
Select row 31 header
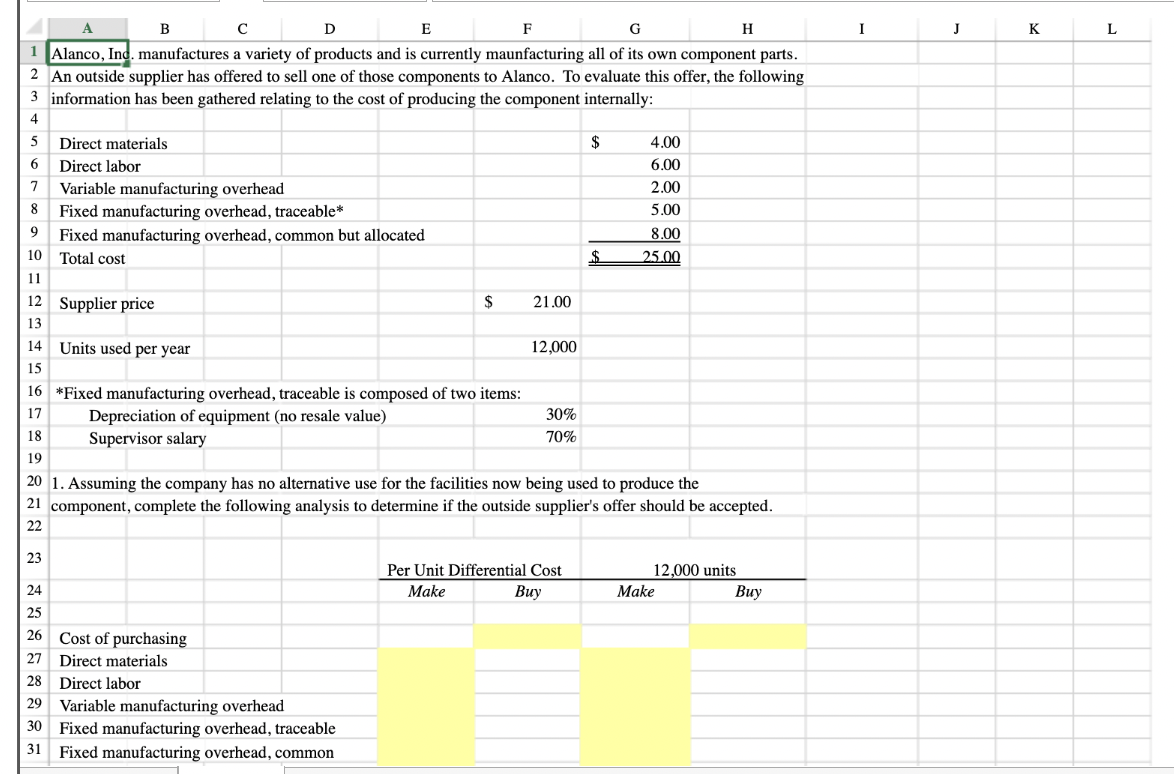(x=34, y=749)
